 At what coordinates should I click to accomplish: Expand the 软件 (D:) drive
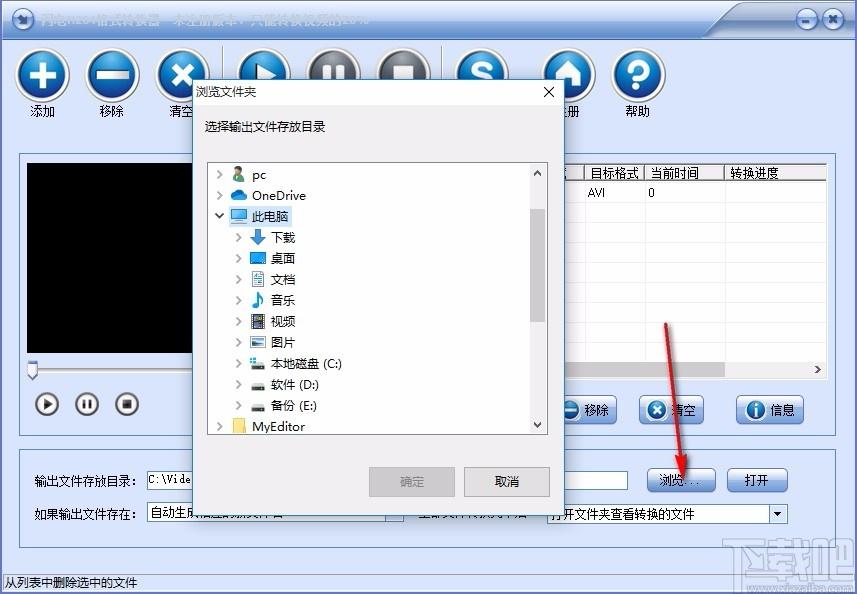pos(238,385)
